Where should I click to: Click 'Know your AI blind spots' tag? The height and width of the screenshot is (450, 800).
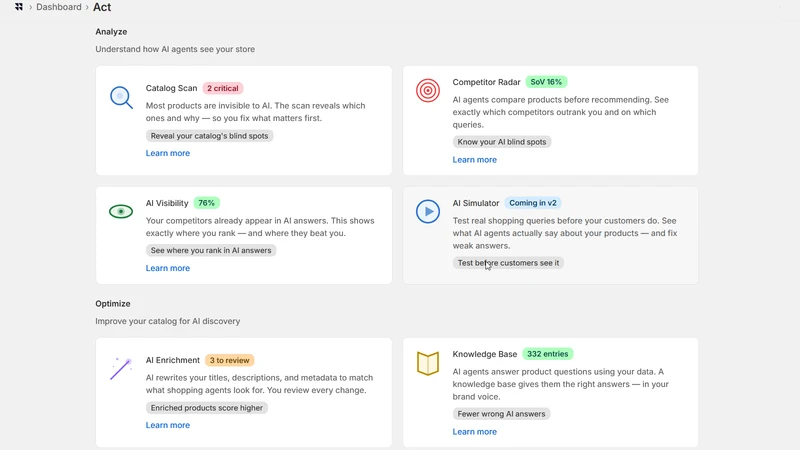pos(502,142)
